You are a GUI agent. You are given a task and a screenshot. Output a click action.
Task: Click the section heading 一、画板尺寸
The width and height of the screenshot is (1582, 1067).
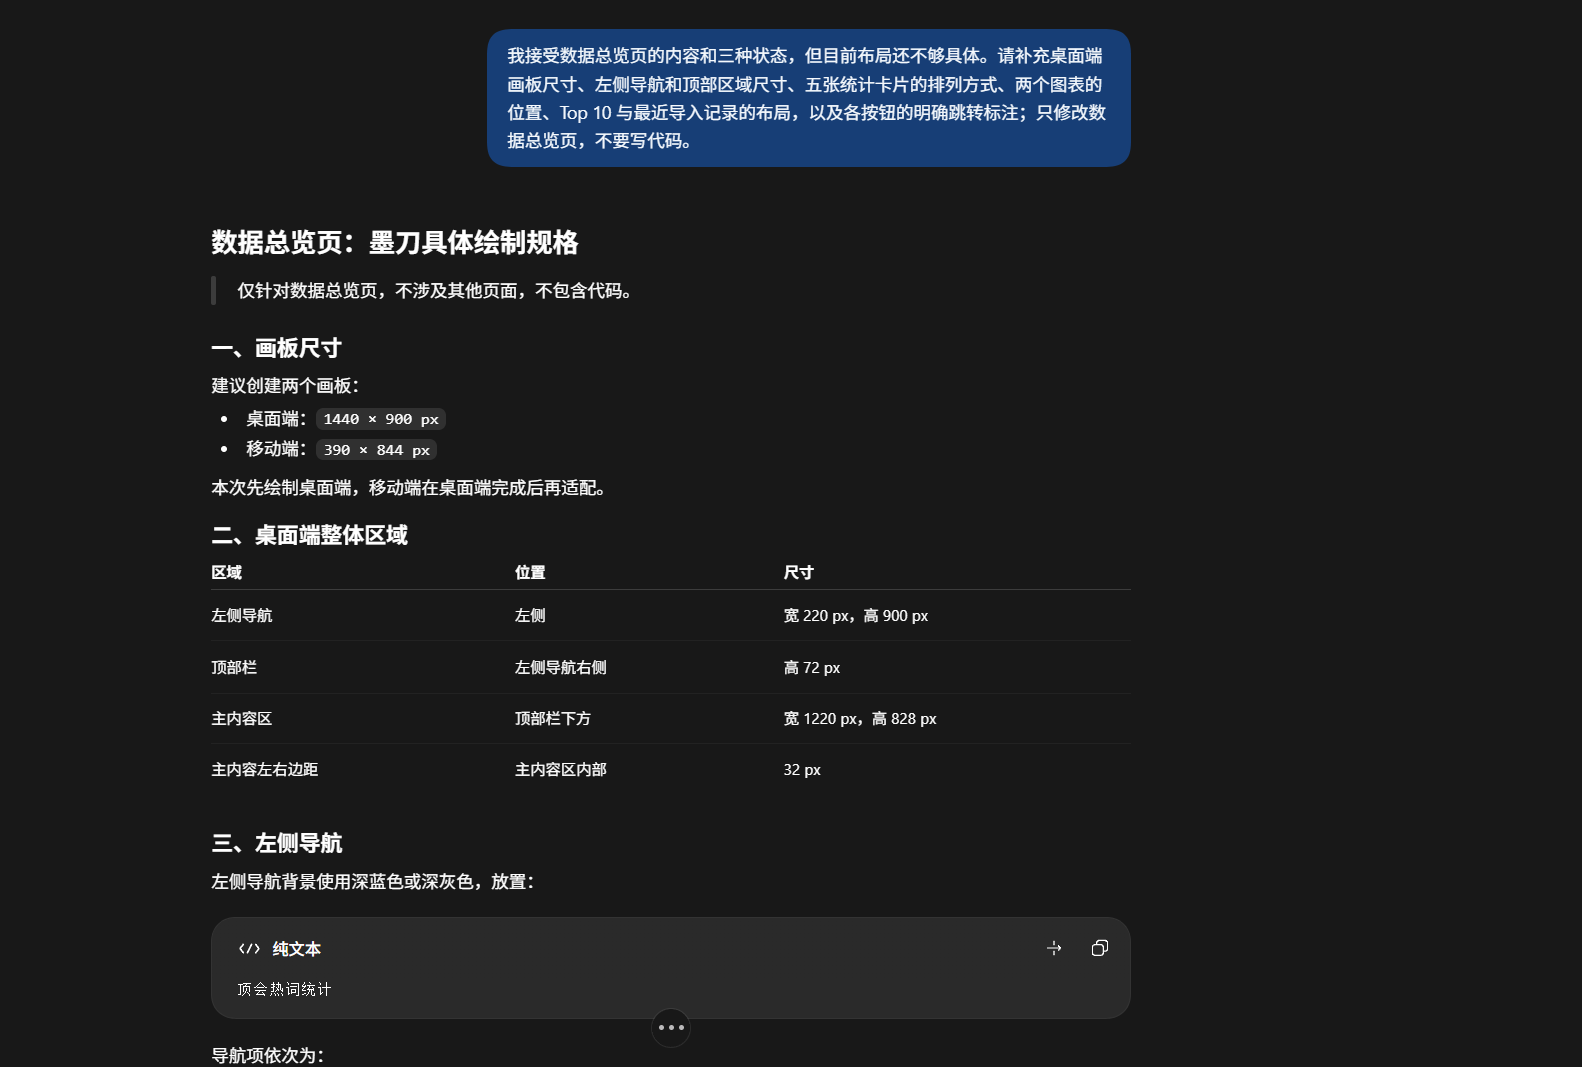pos(276,348)
